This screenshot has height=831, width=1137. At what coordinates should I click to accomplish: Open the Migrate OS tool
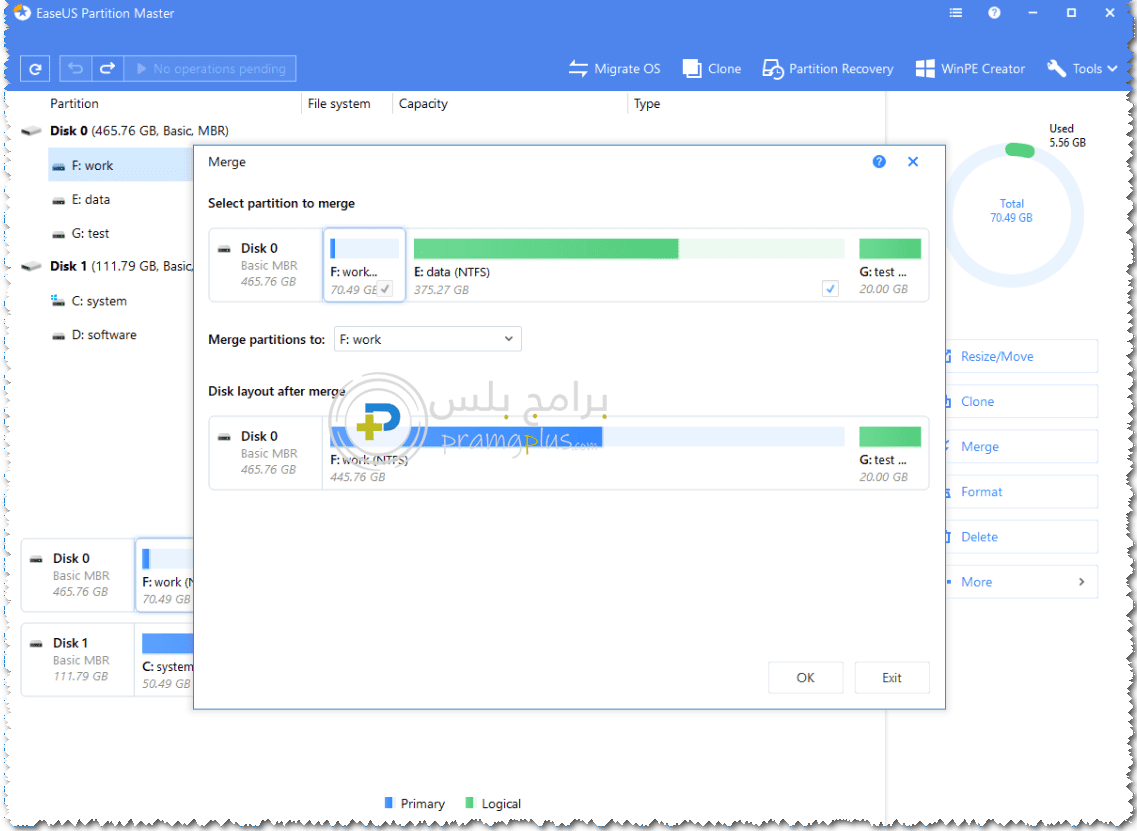click(x=615, y=69)
